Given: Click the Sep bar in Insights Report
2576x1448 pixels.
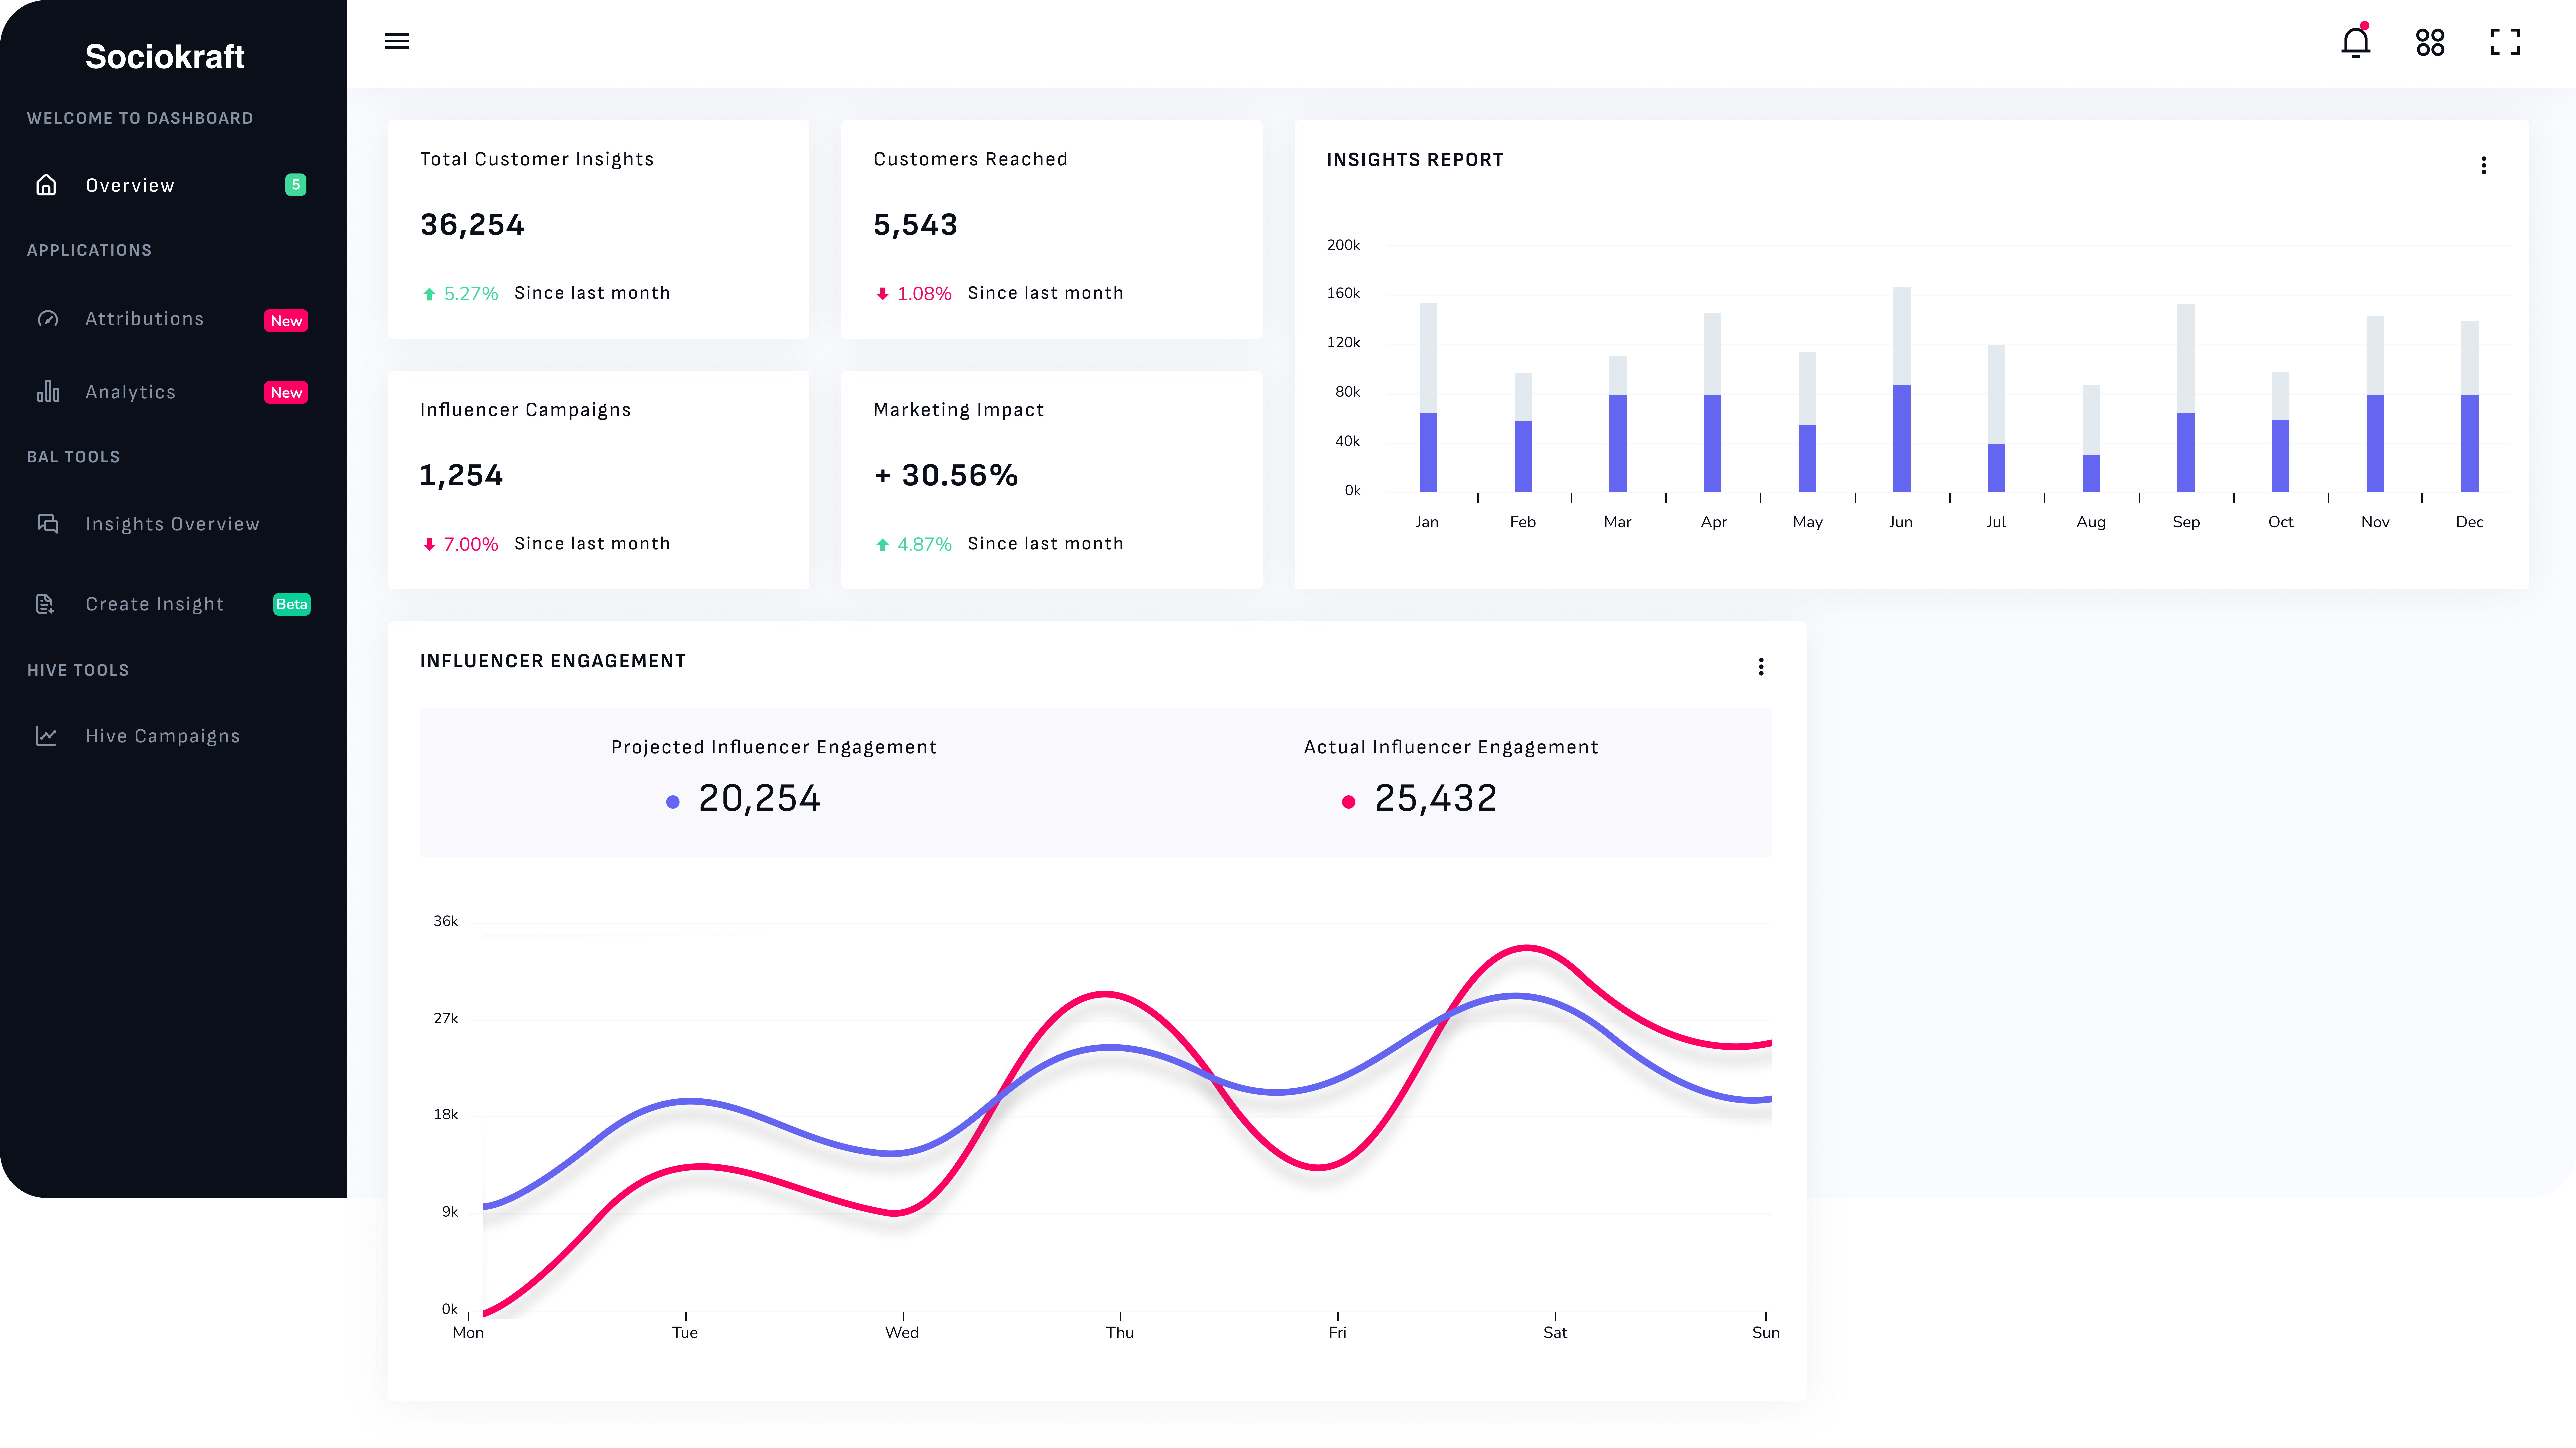Looking at the screenshot, I should [x=2186, y=398].
